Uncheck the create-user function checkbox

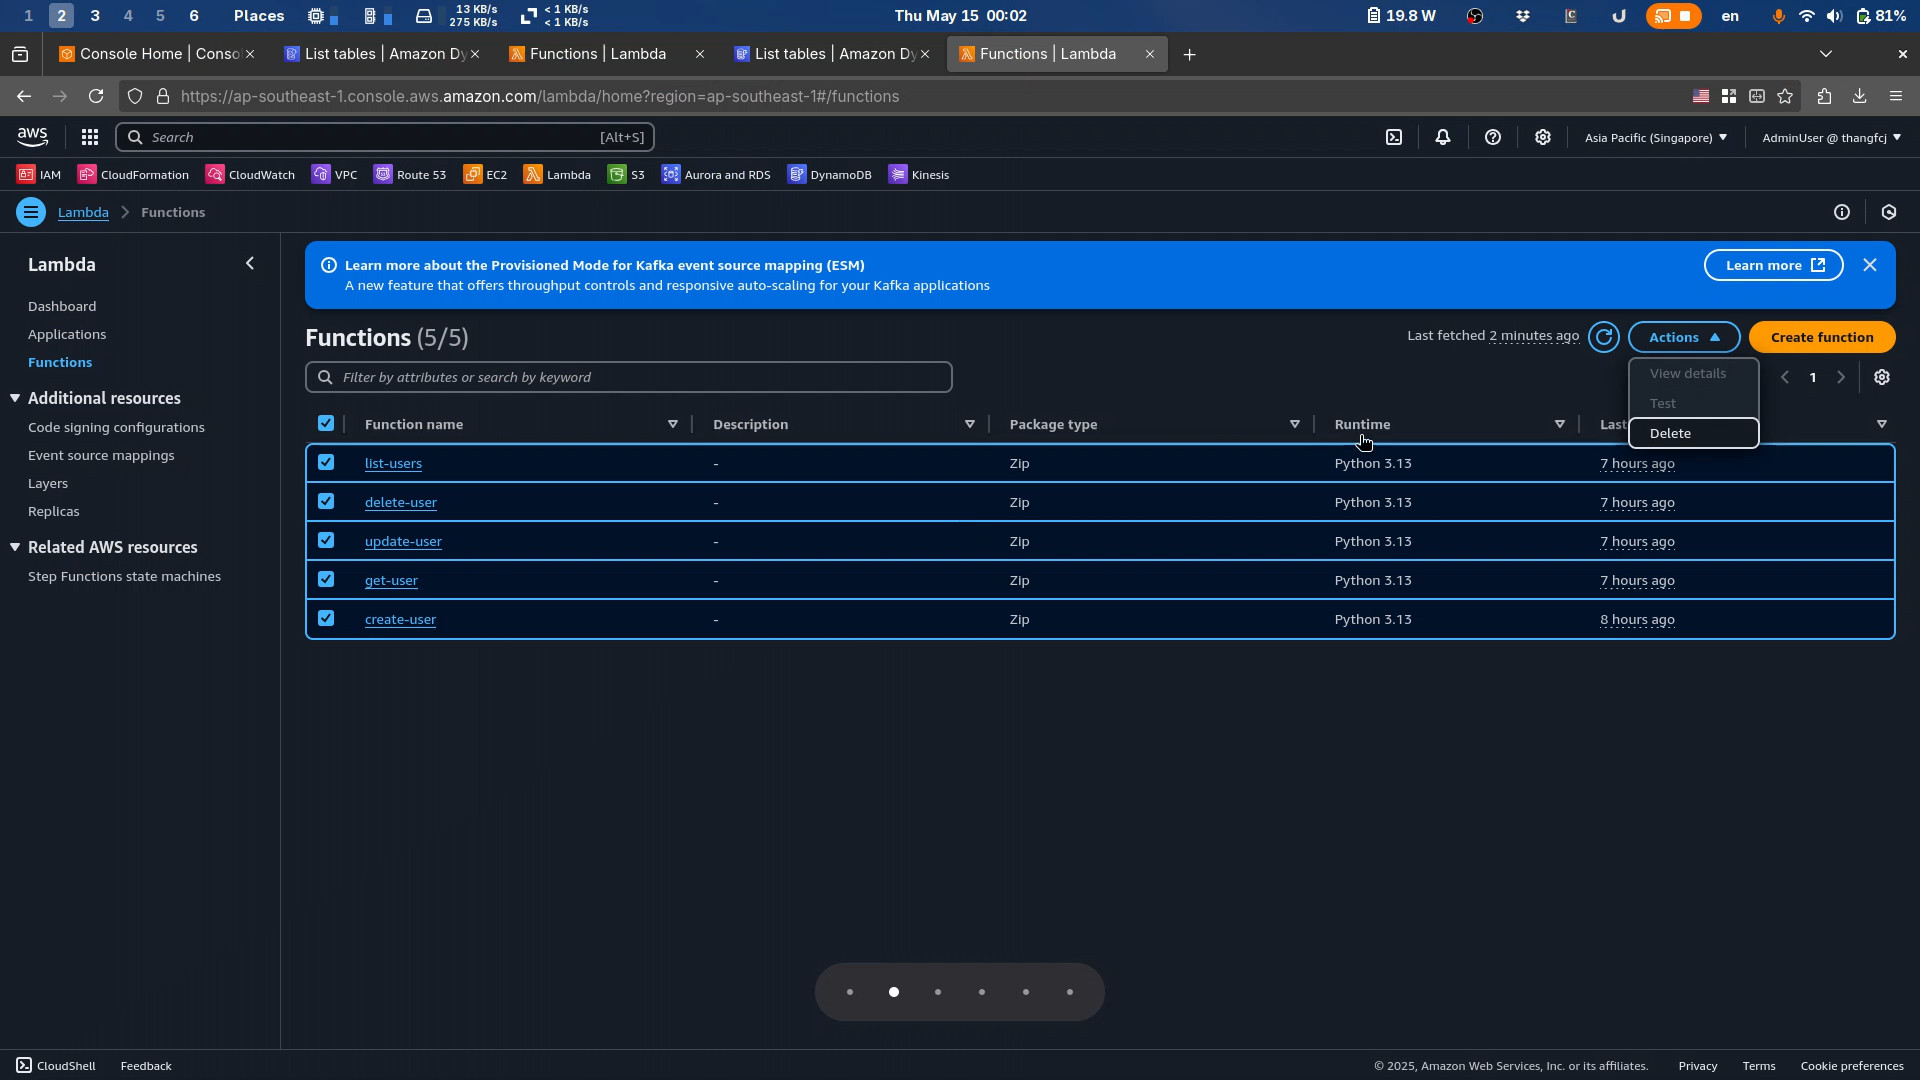(x=326, y=618)
